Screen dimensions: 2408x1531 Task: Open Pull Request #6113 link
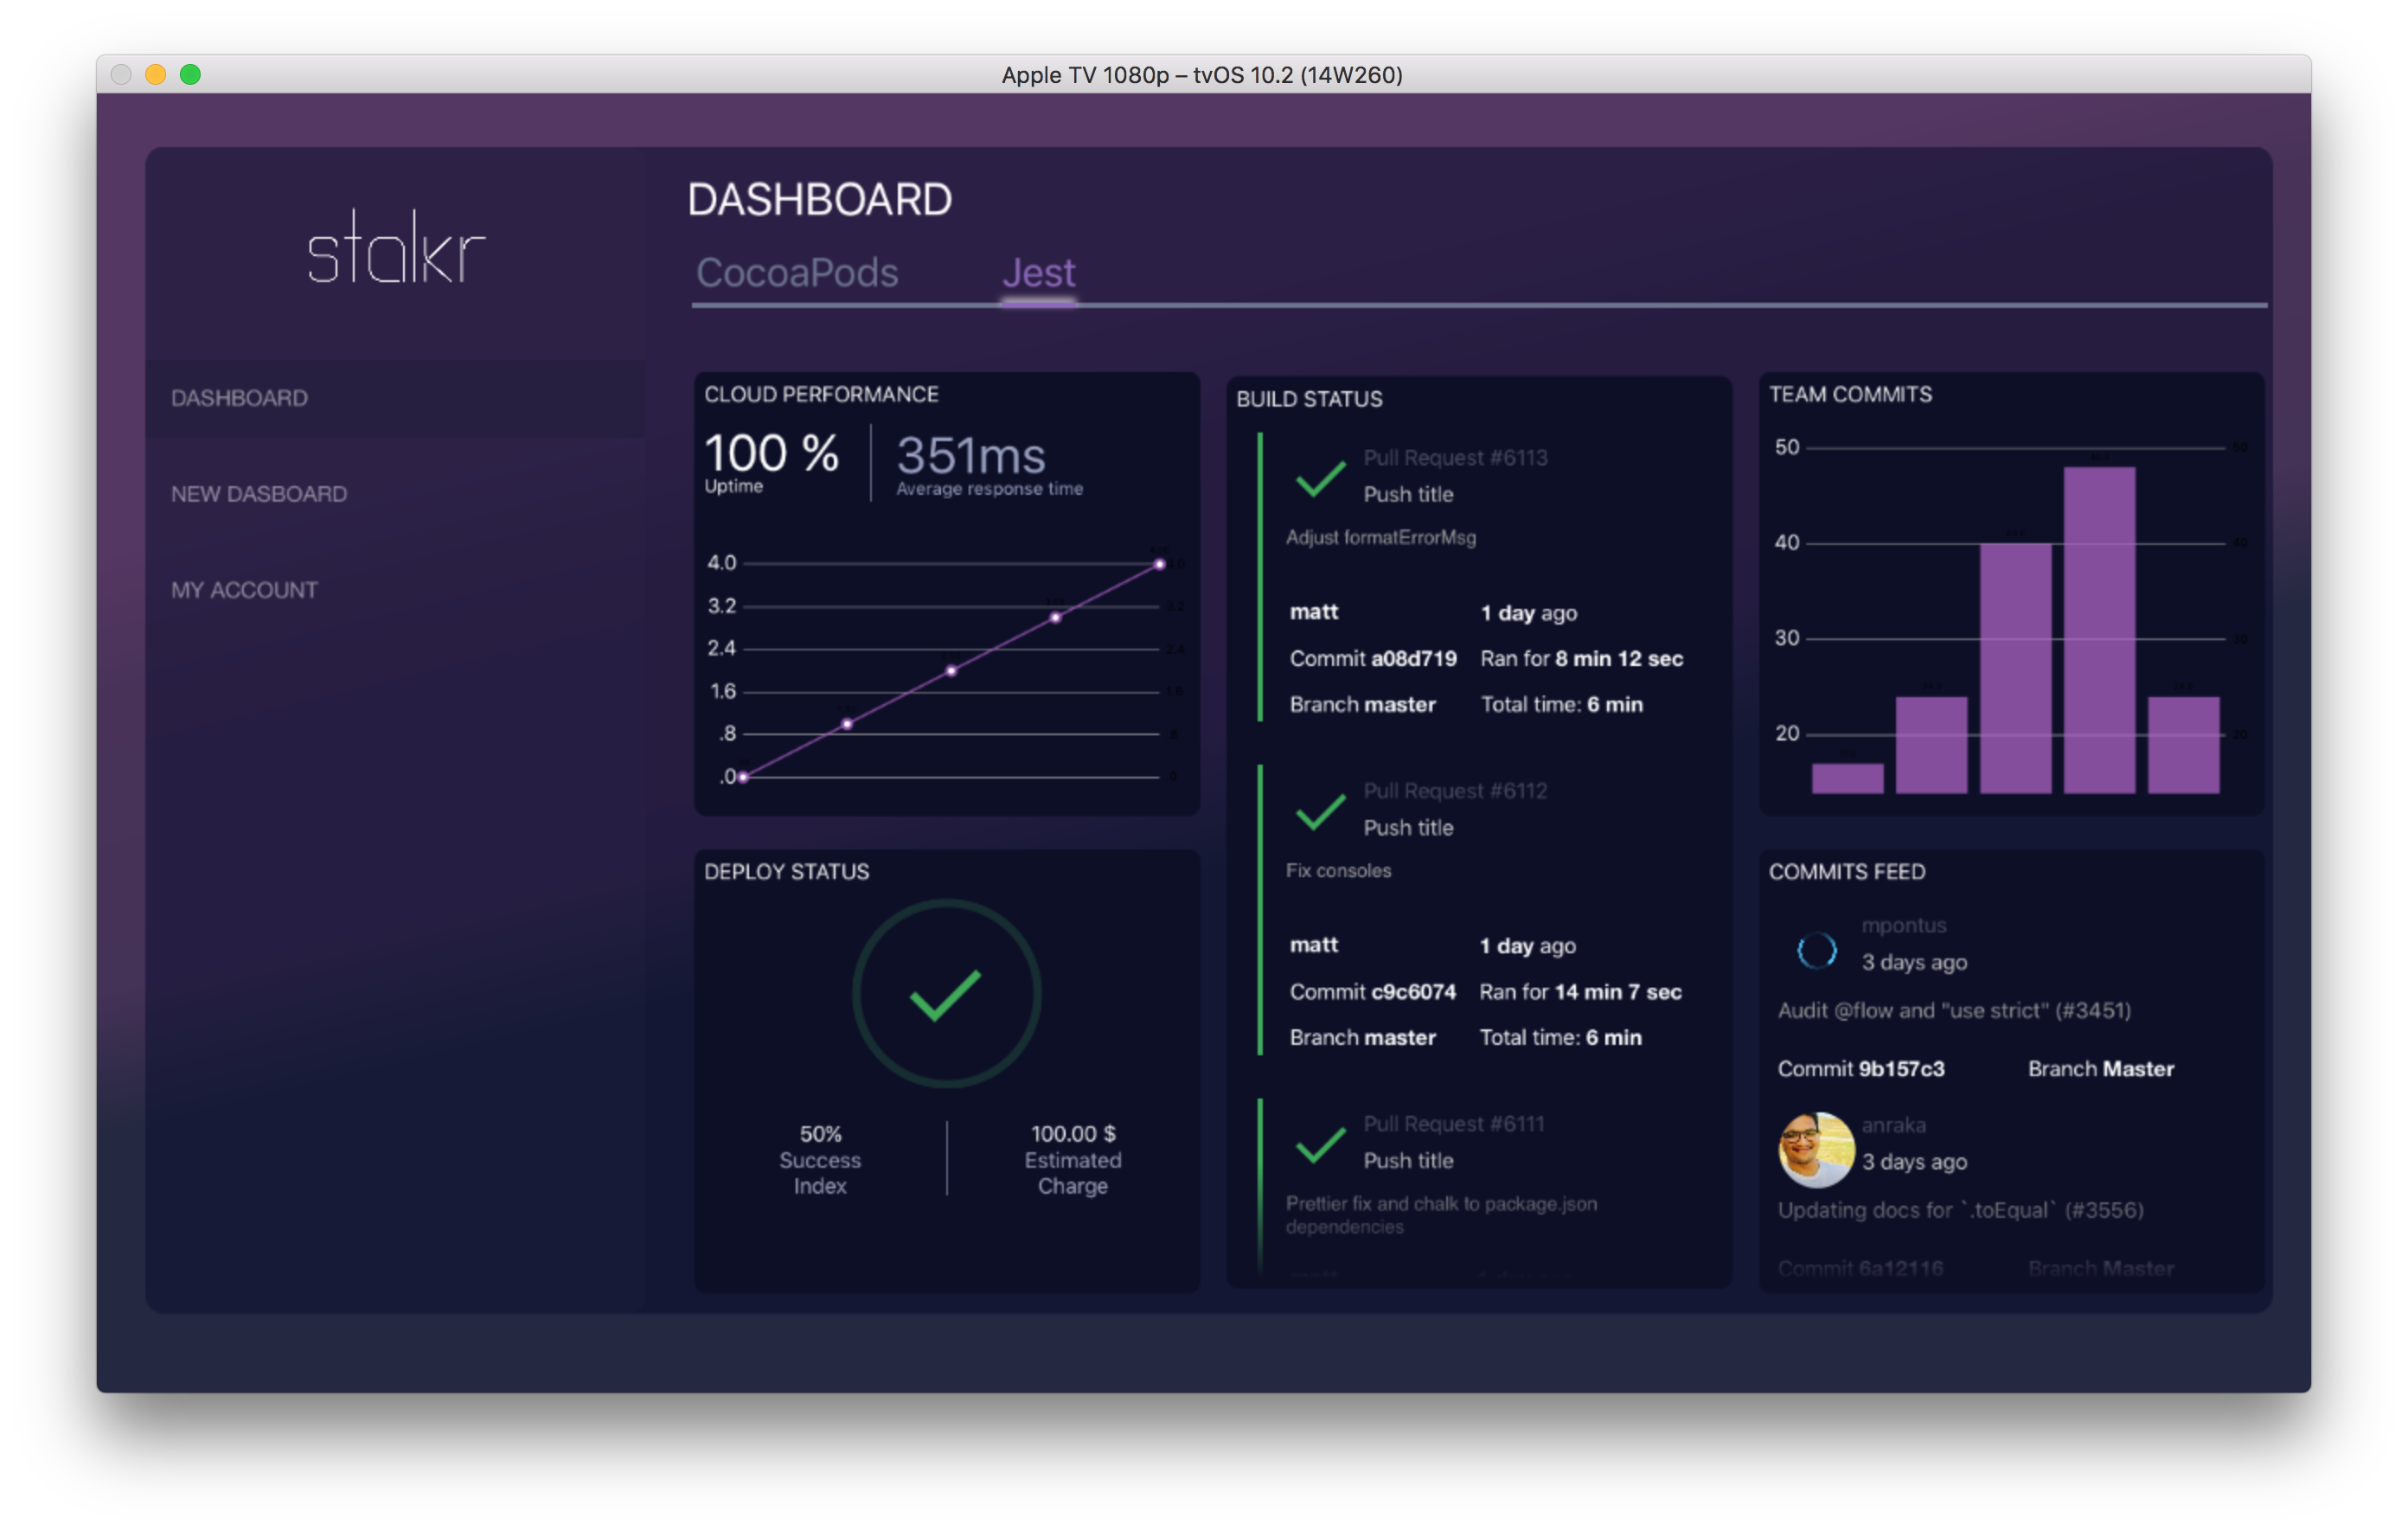click(x=1455, y=458)
